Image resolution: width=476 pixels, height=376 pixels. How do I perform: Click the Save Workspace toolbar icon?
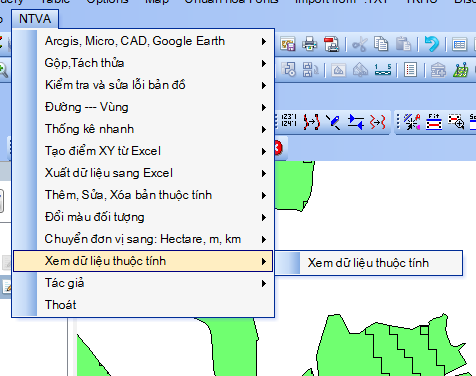287,44
